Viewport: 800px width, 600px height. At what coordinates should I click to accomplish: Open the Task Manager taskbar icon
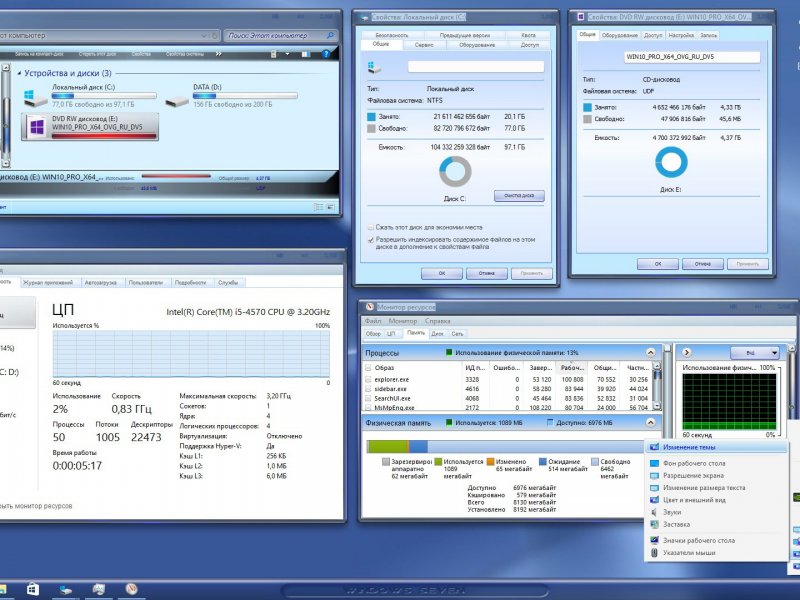pos(98,589)
